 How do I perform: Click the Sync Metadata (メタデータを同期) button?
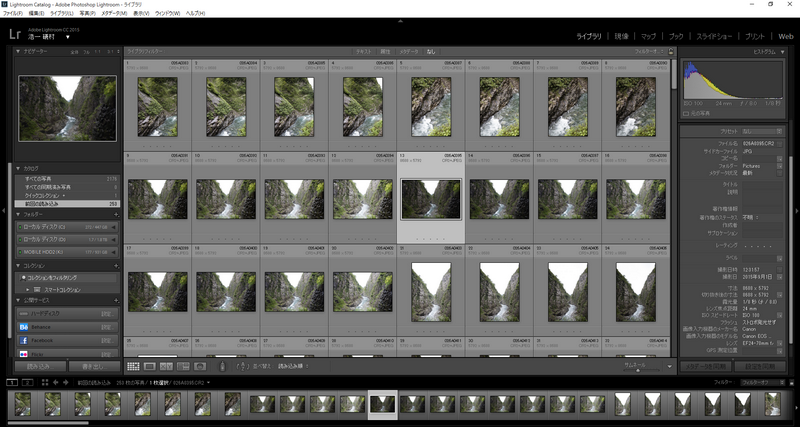[x=706, y=366]
